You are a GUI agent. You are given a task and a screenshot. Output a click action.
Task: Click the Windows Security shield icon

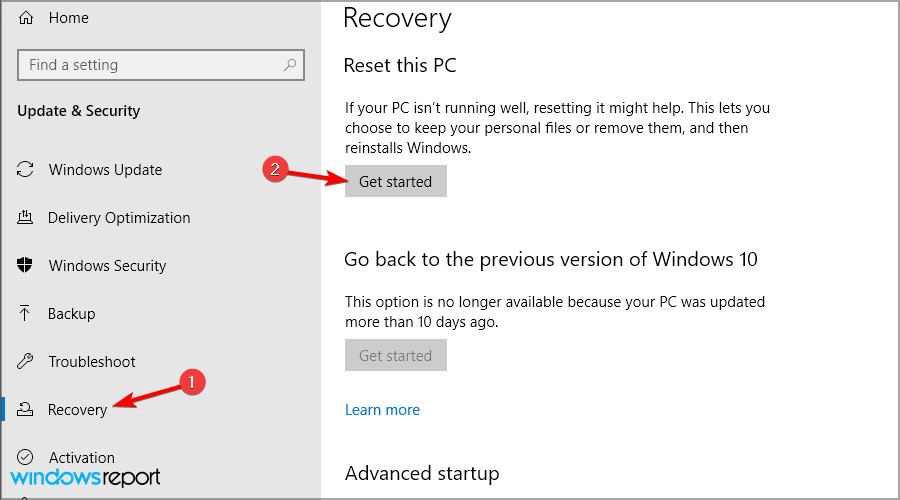click(x=25, y=265)
